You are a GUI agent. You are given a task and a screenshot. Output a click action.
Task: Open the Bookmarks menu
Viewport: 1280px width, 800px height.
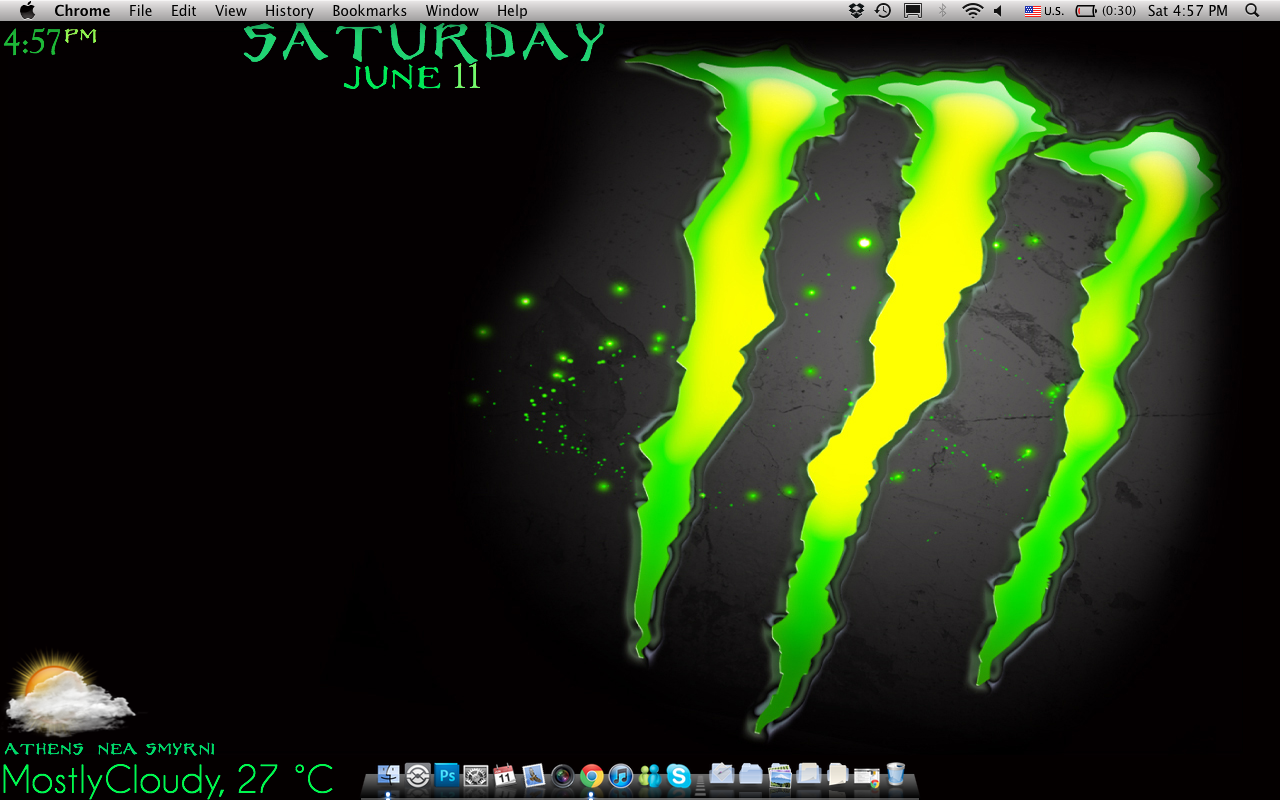pos(369,10)
